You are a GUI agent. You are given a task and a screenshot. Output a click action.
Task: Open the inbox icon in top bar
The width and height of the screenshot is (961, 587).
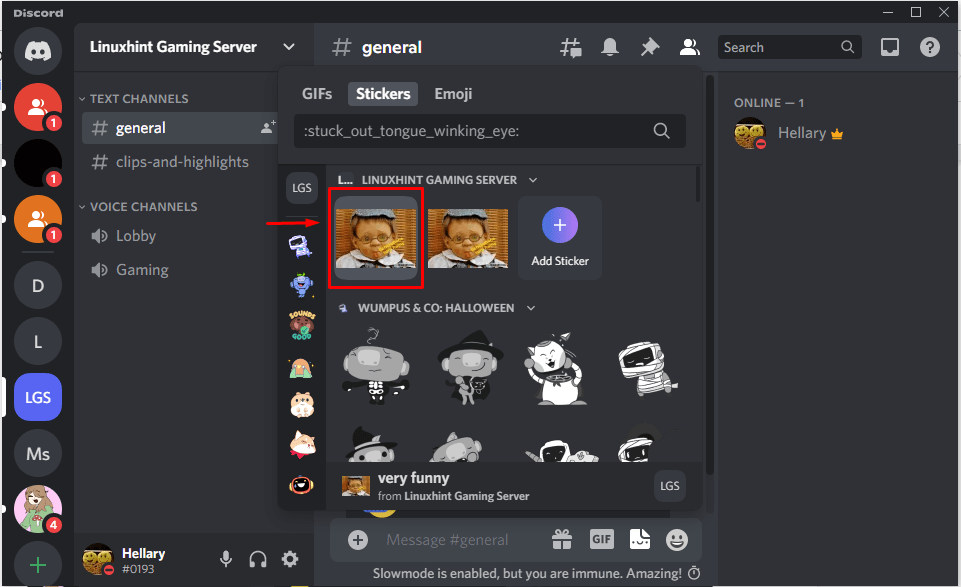coord(889,46)
